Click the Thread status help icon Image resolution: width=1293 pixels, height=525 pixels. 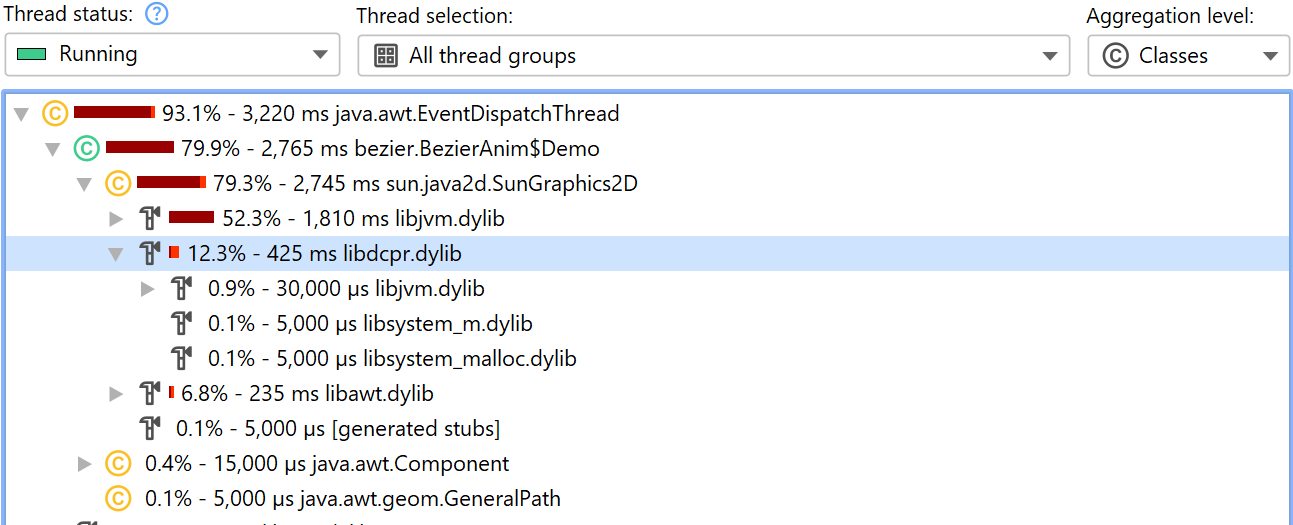[155, 16]
